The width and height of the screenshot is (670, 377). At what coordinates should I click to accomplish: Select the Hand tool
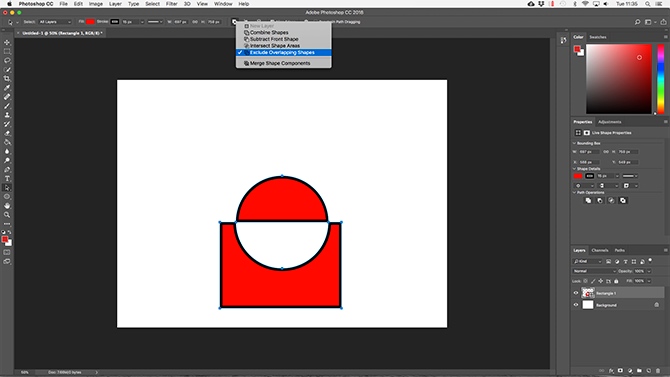coord(7,206)
